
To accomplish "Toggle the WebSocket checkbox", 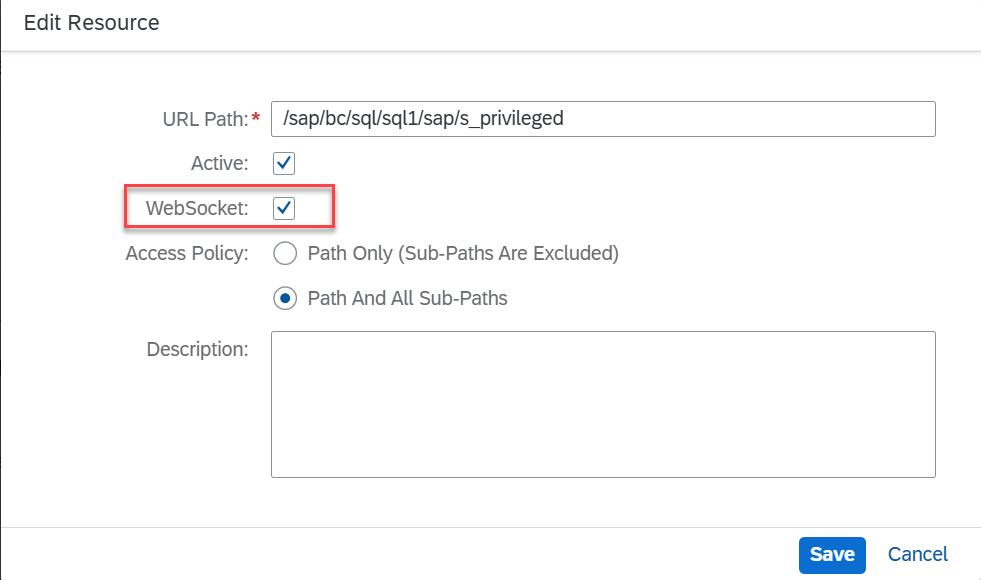I will click(284, 208).
